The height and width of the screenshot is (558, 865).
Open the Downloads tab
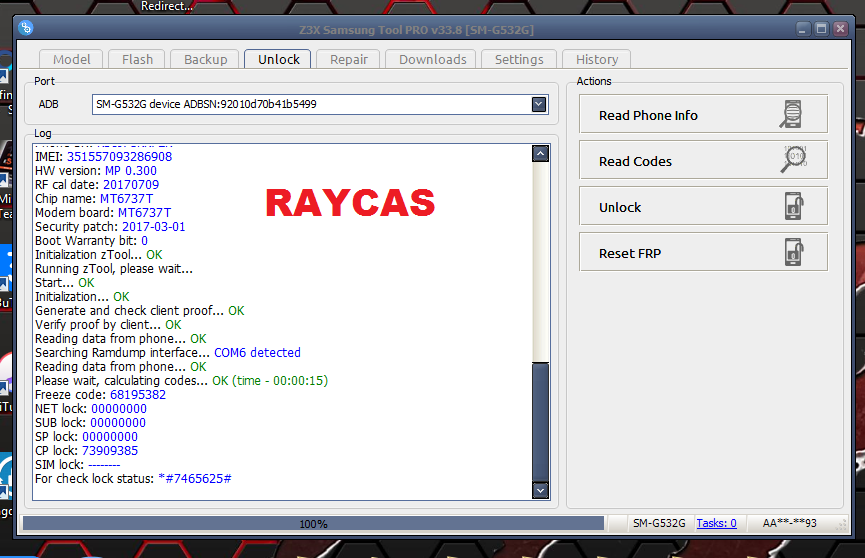tap(432, 59)
